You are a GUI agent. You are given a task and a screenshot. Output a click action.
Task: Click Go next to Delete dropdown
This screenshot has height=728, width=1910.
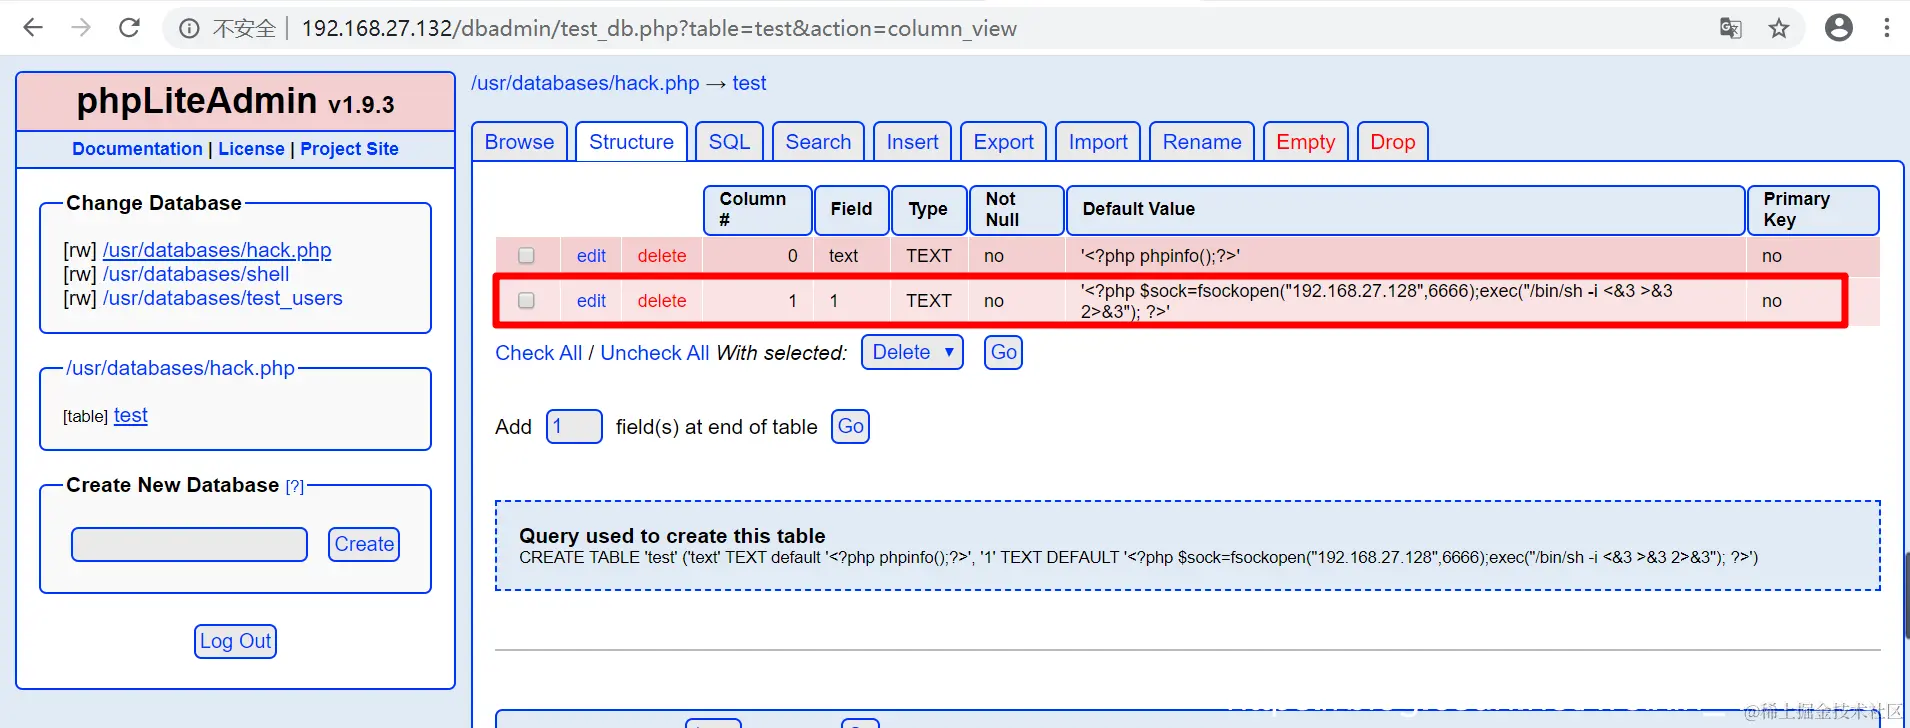1003,352
